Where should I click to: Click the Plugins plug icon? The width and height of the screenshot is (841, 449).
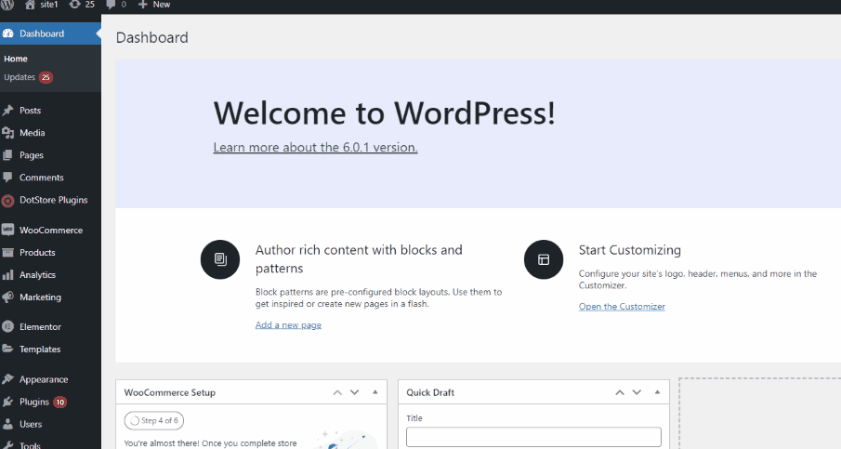click(8, 402)
